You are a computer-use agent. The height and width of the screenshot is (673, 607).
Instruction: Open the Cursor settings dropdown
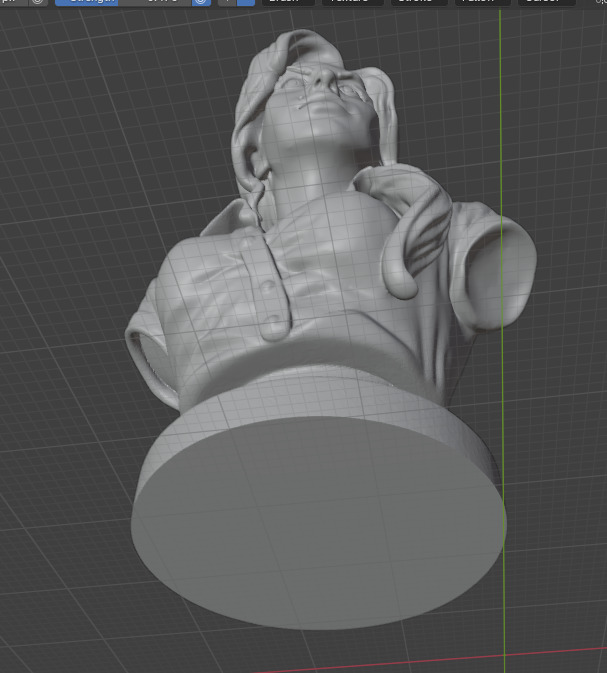(x=546, y=2)
